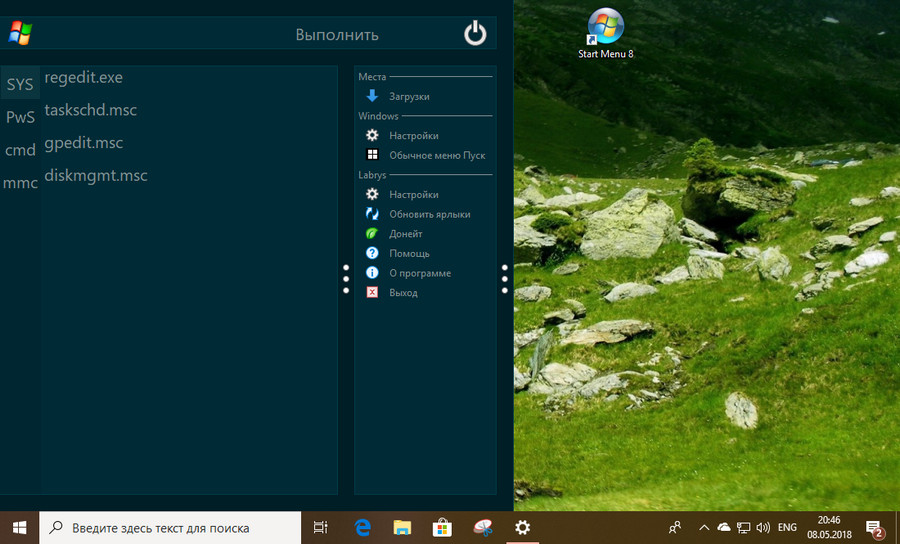Run taskschd.msc entry
This screenshot has height=544, width=900.
(x=91, y=111)
